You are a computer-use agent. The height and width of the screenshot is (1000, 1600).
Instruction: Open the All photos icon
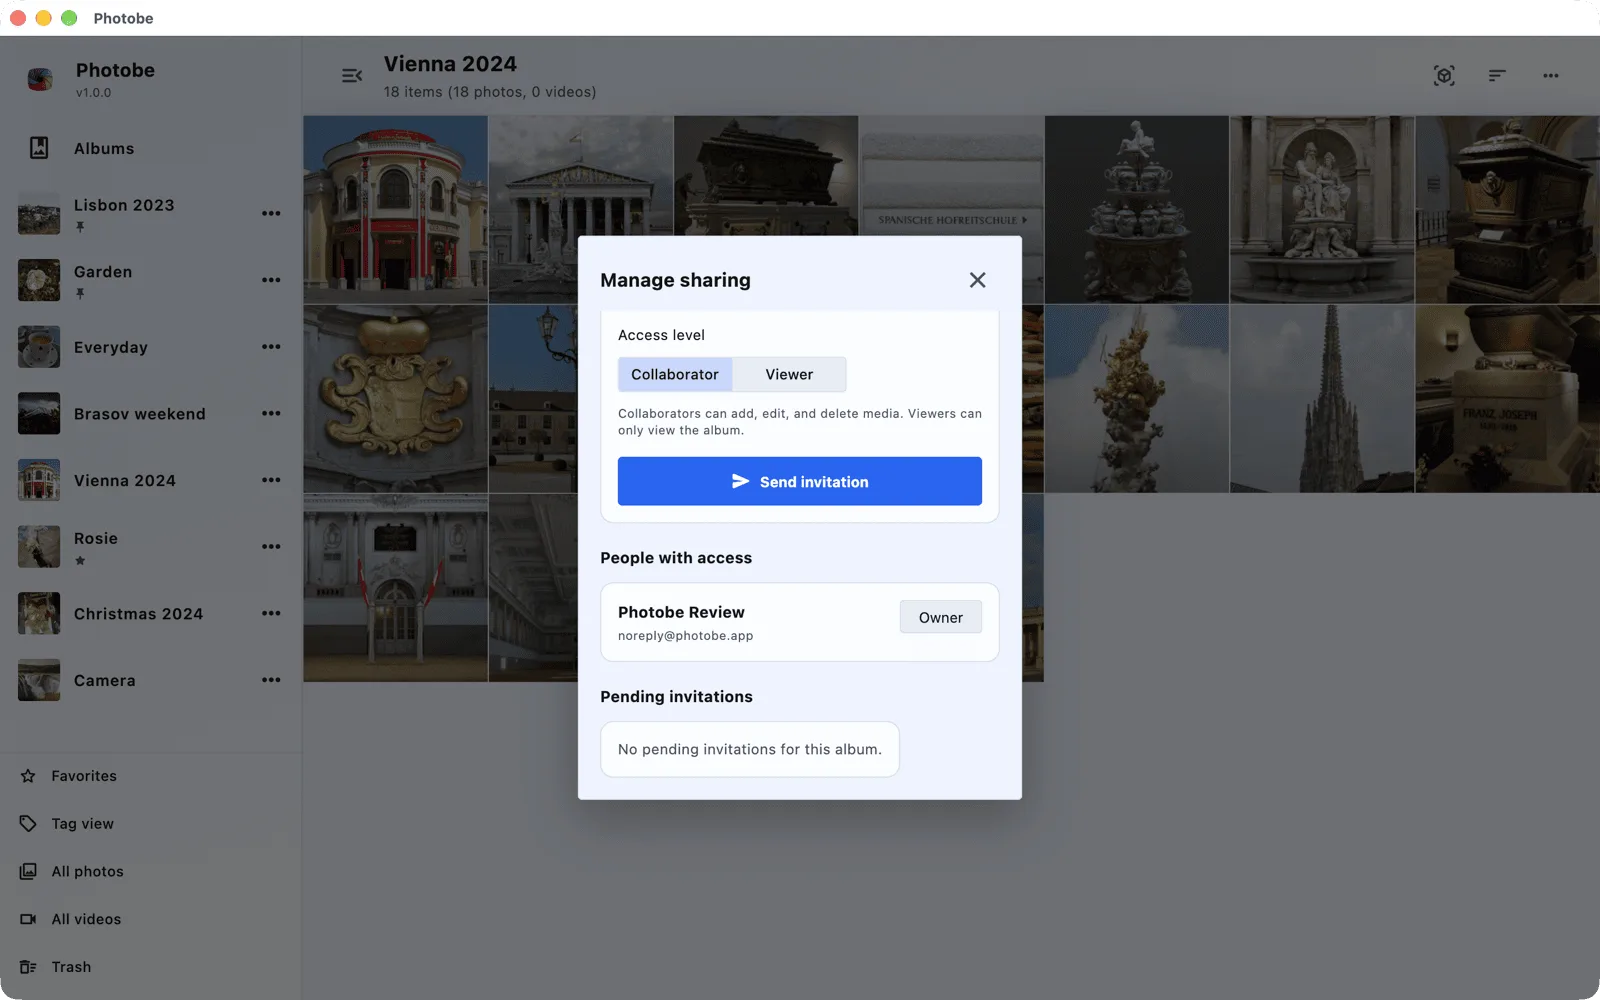[28, 871]
